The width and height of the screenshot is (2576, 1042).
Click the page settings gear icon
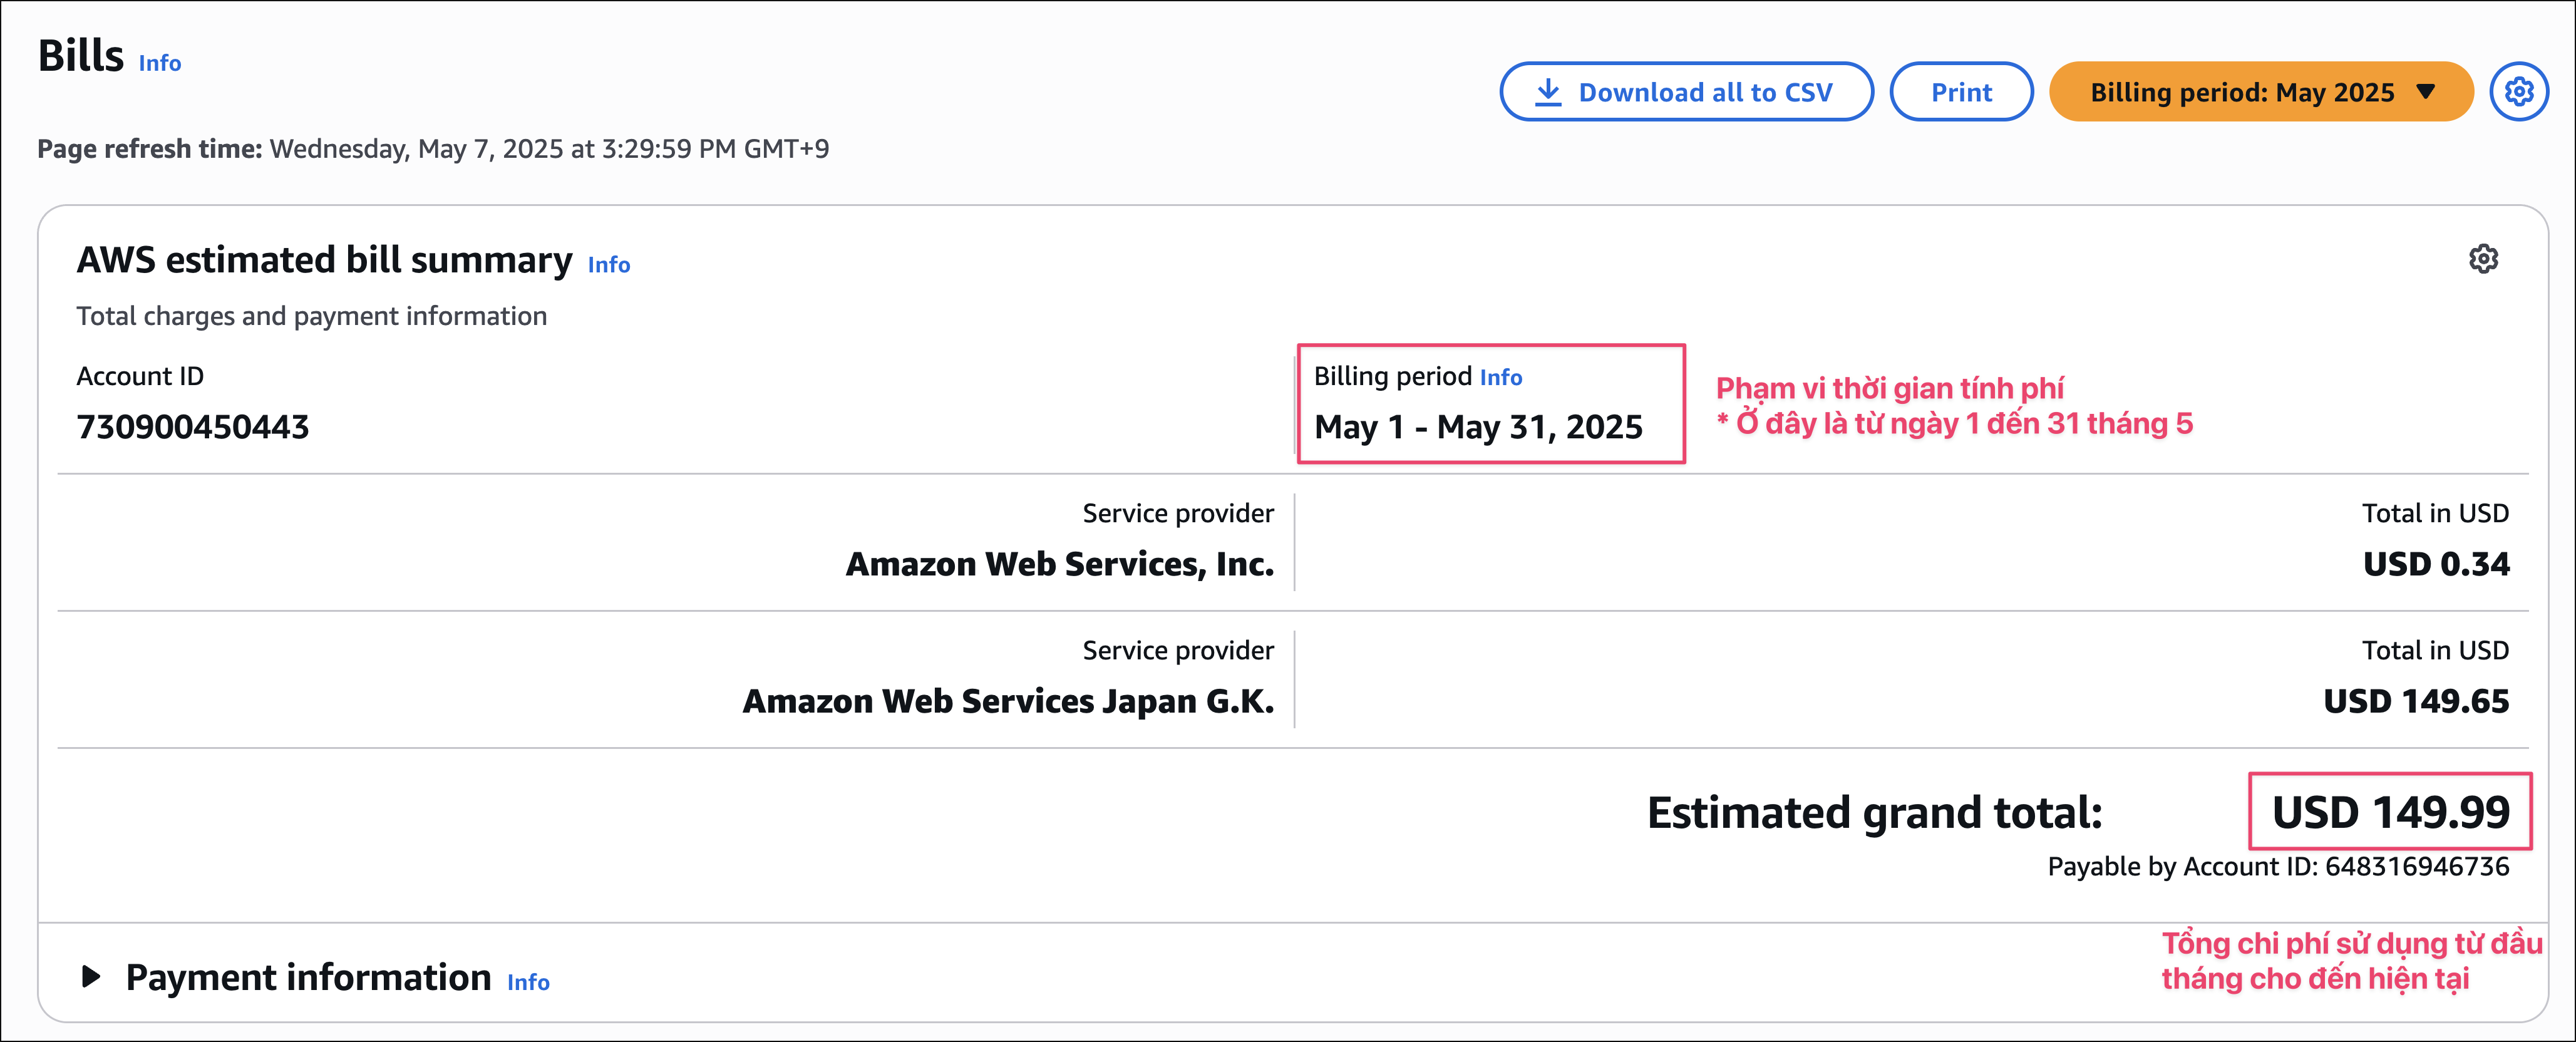2518,92
